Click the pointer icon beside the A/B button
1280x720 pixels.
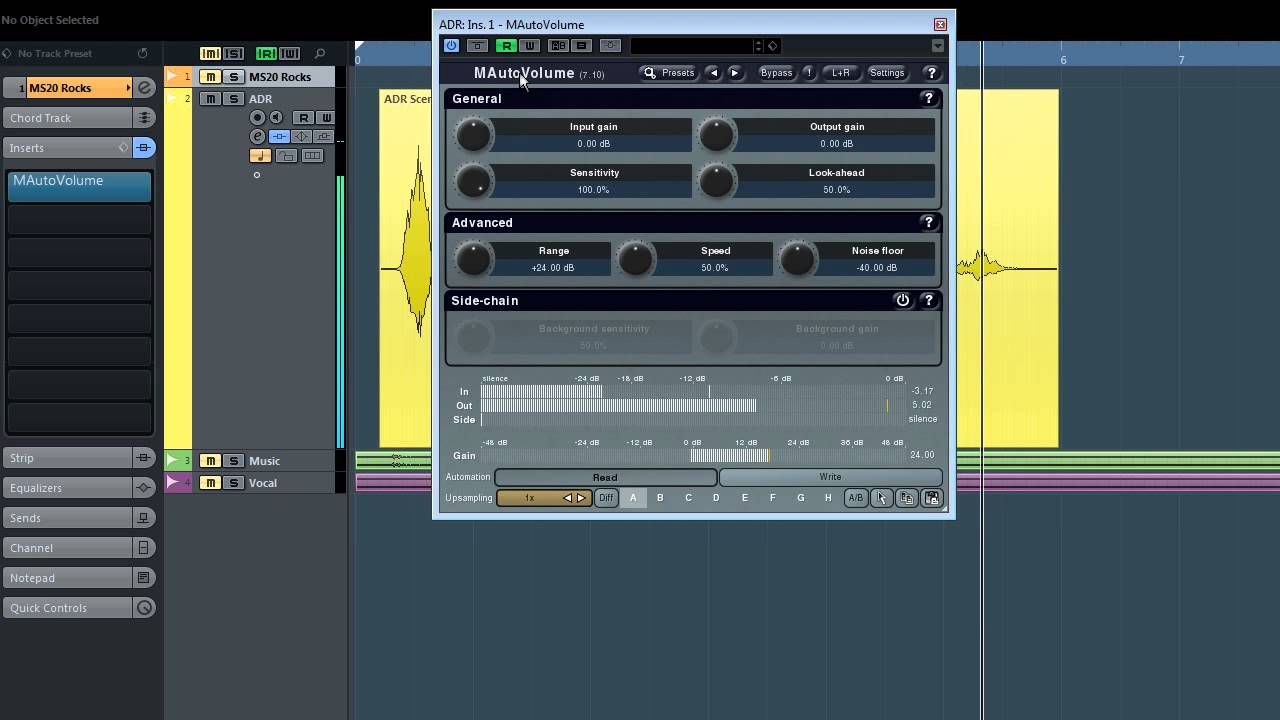881,498
